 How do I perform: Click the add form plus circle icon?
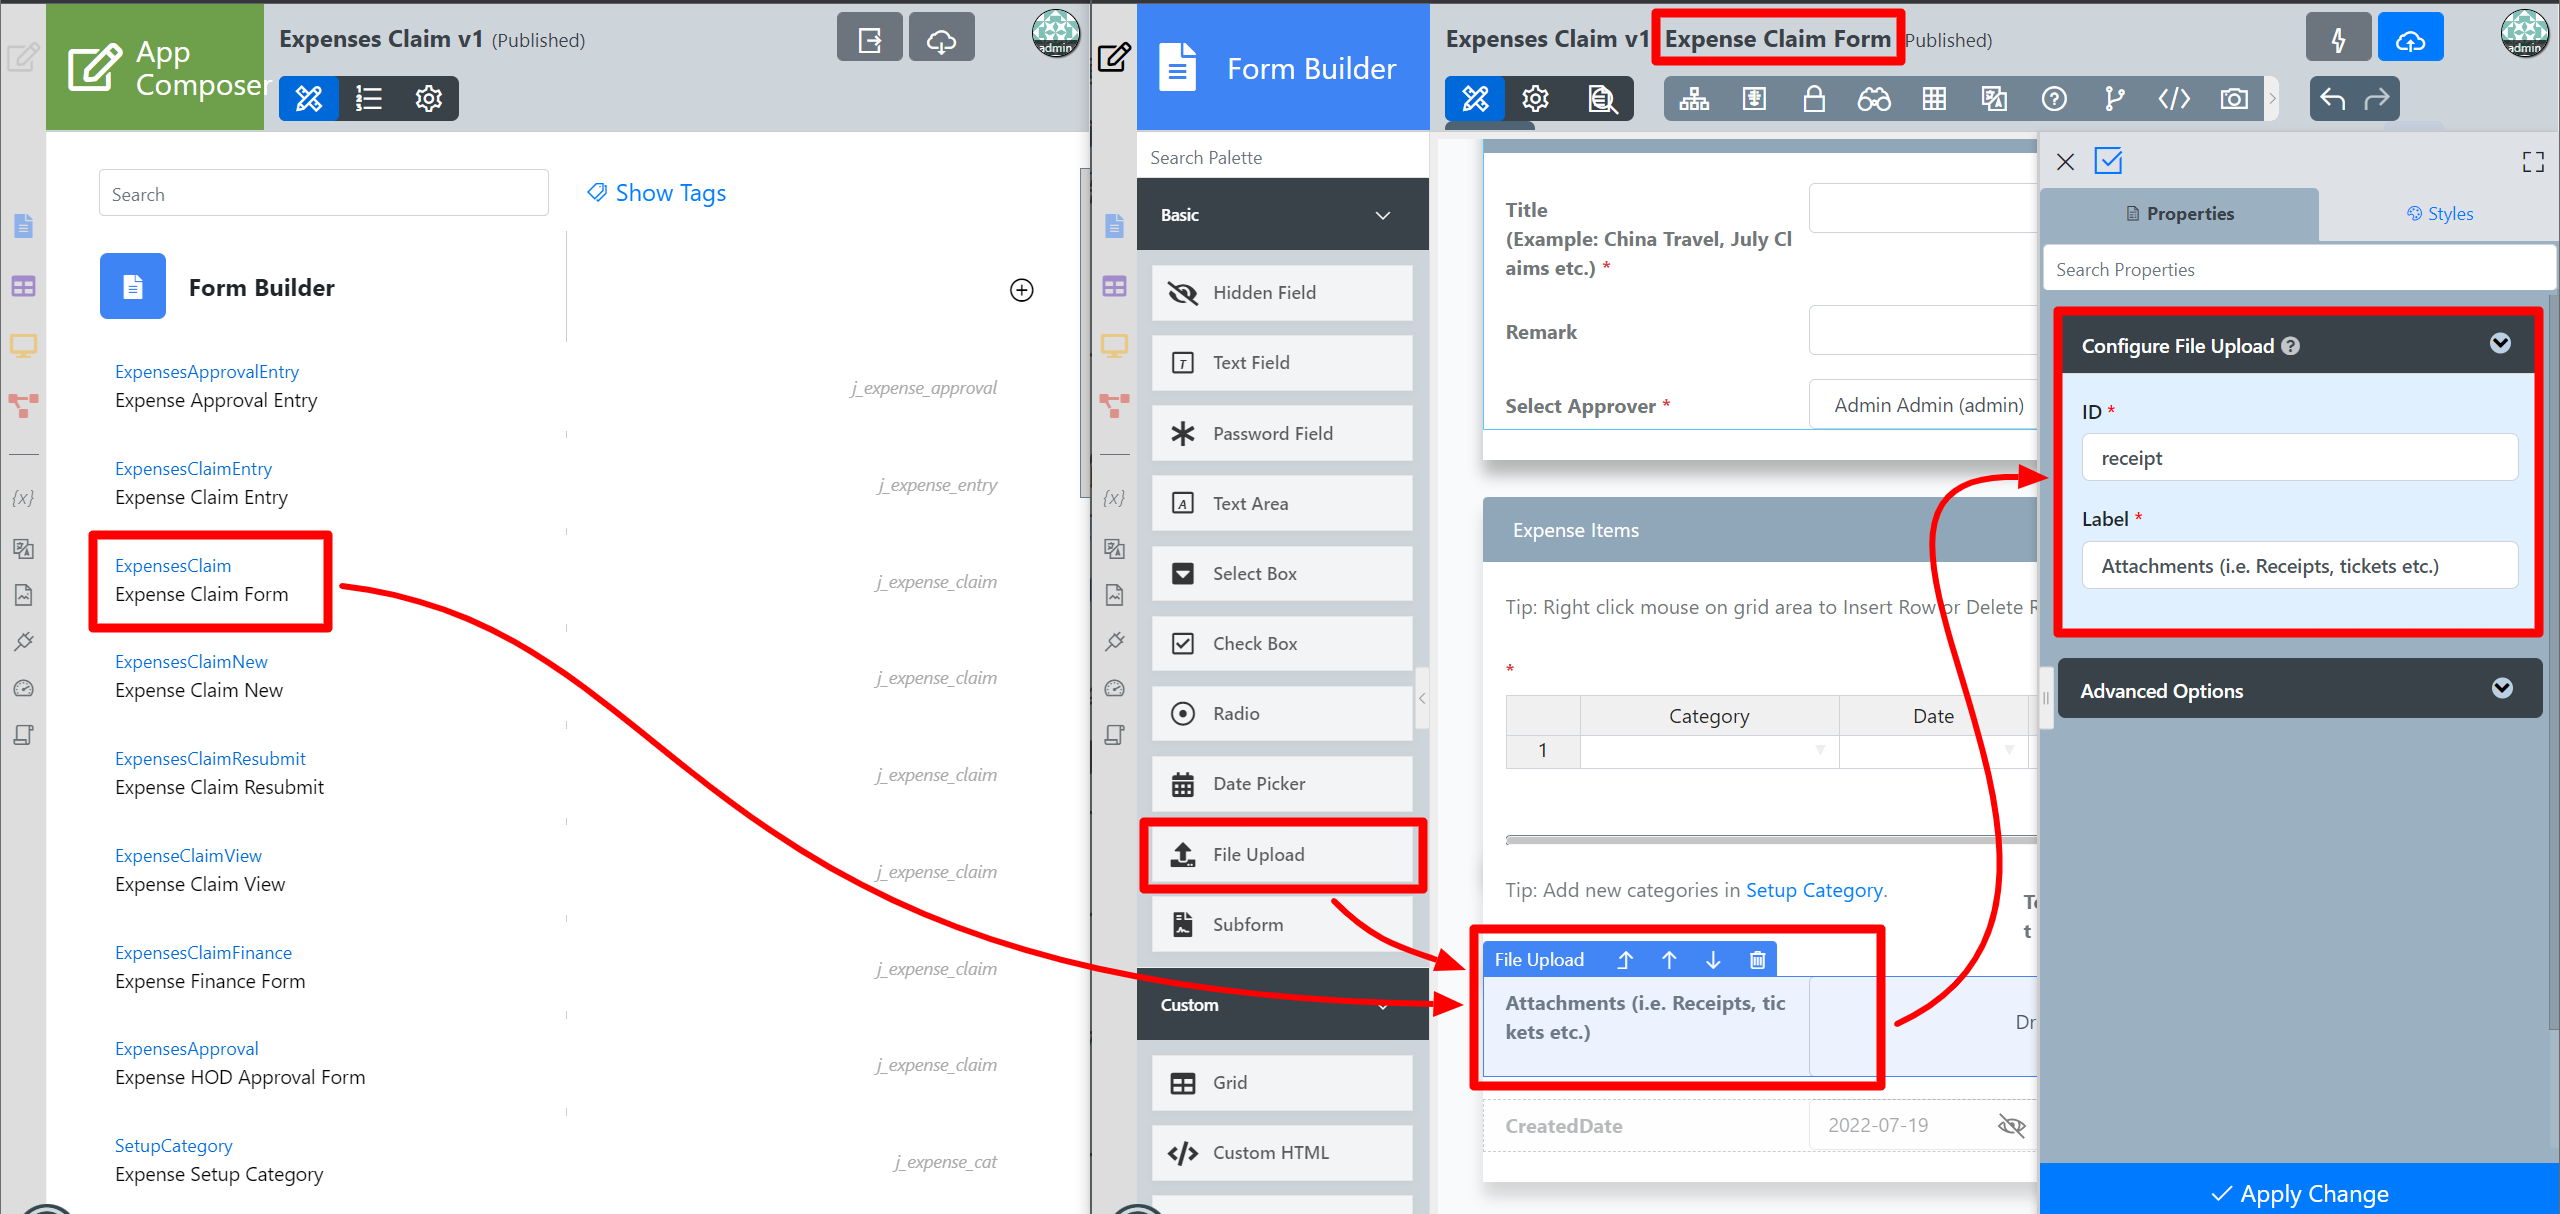(1021, 290)
